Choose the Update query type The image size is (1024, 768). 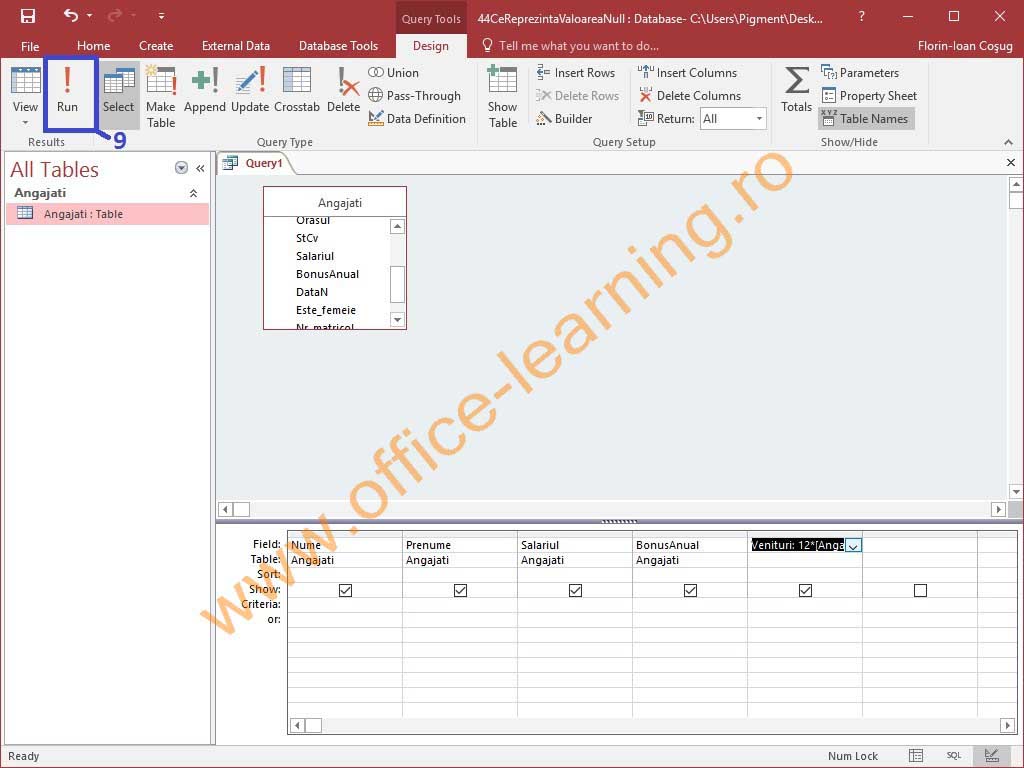(x=250, y=90)
